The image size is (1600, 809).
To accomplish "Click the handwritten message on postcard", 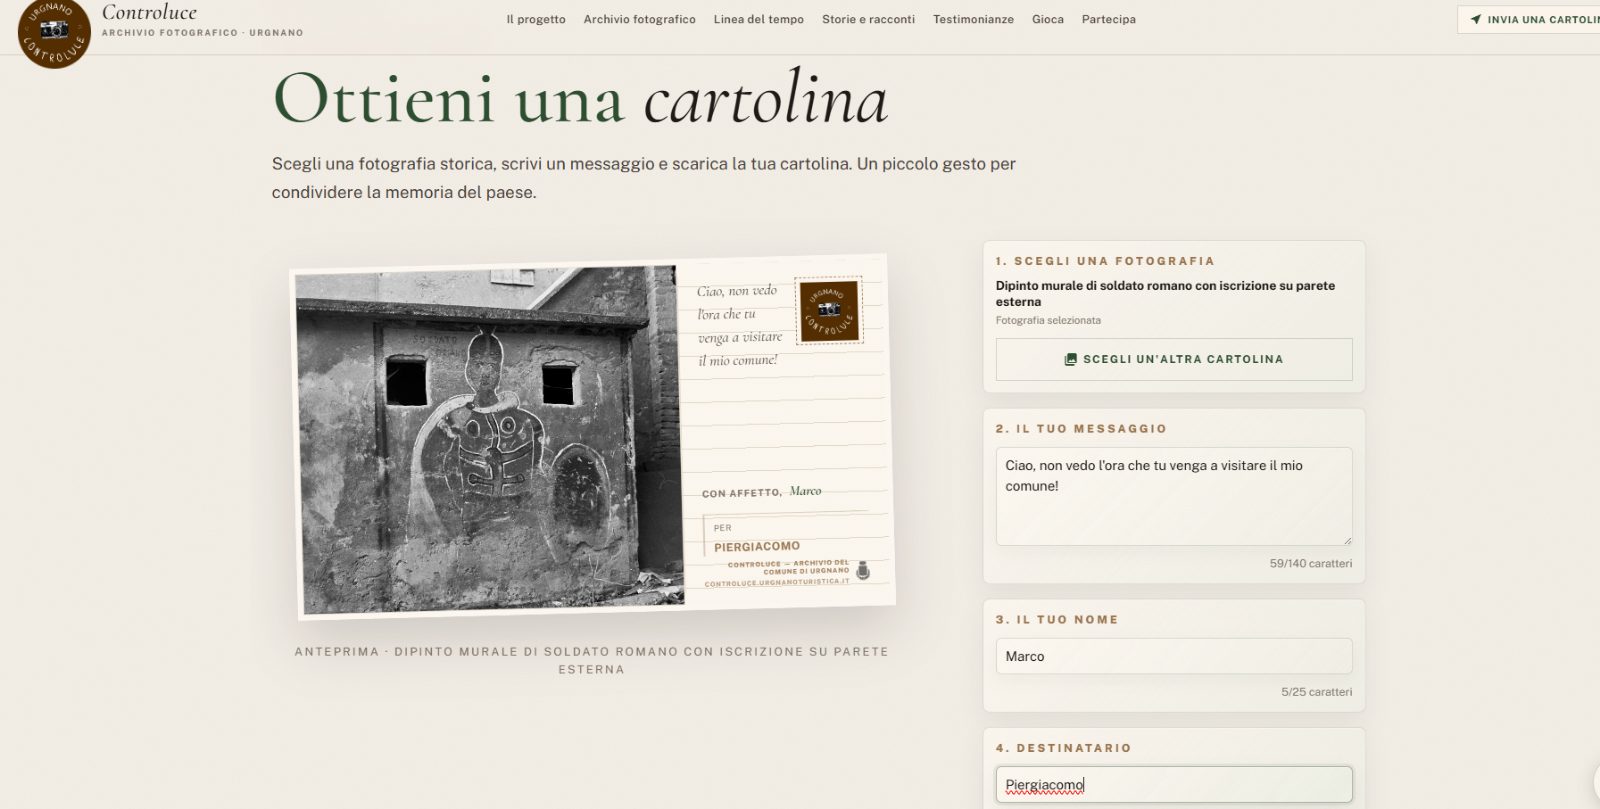I will [738, 325].
